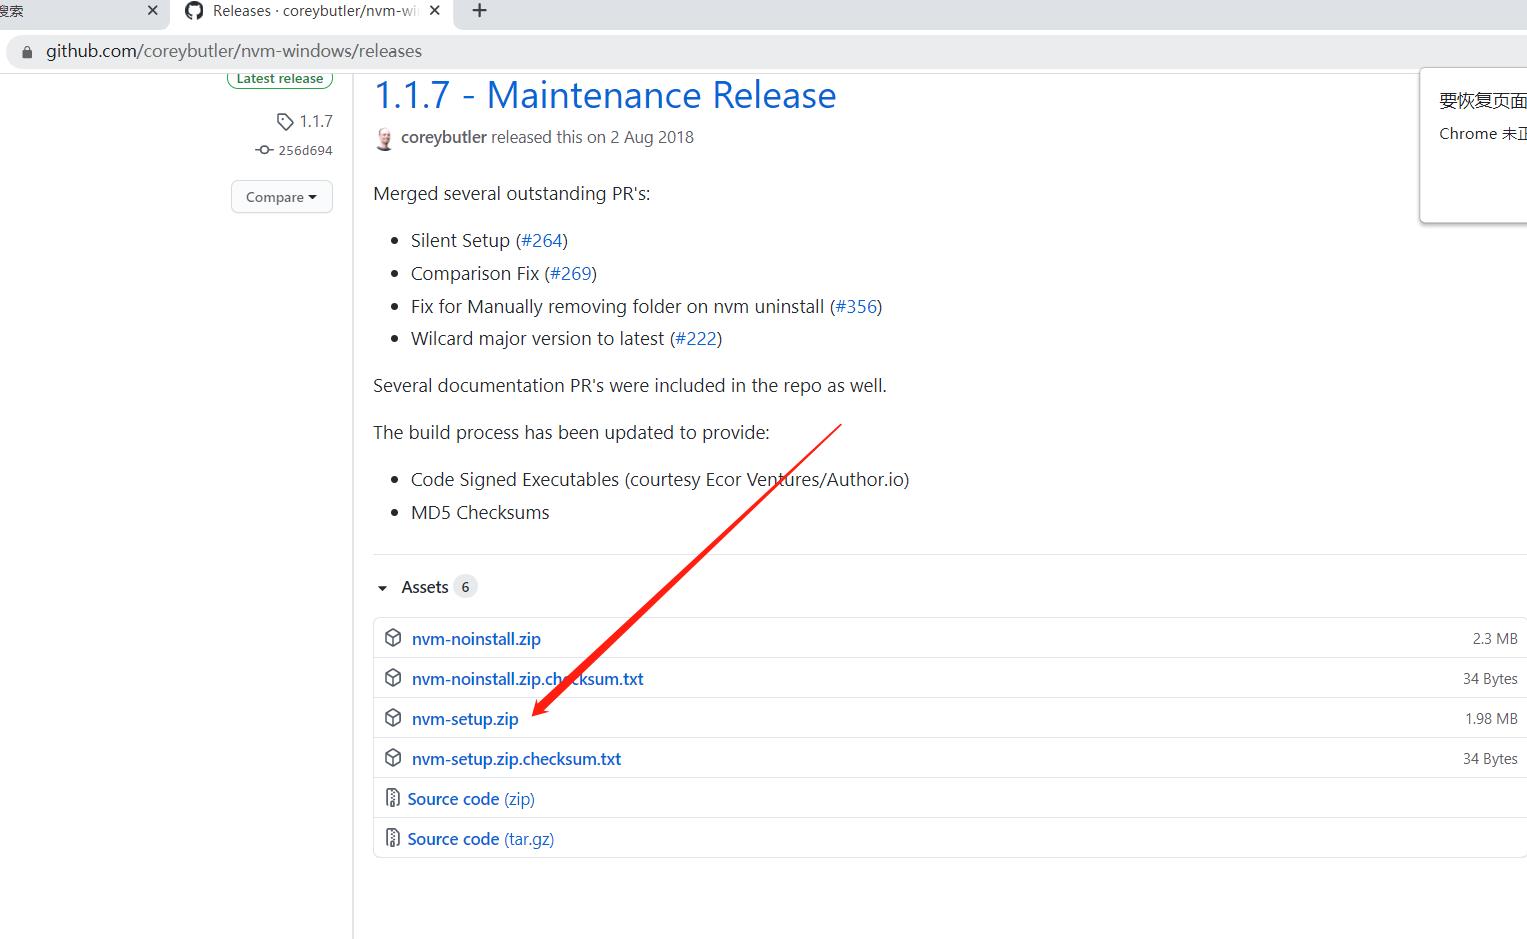Viewport: 1527px width, 939px height.
Task: Click the 34 Bytes size for nvm-noinstall checksum
Action: 1490,678
